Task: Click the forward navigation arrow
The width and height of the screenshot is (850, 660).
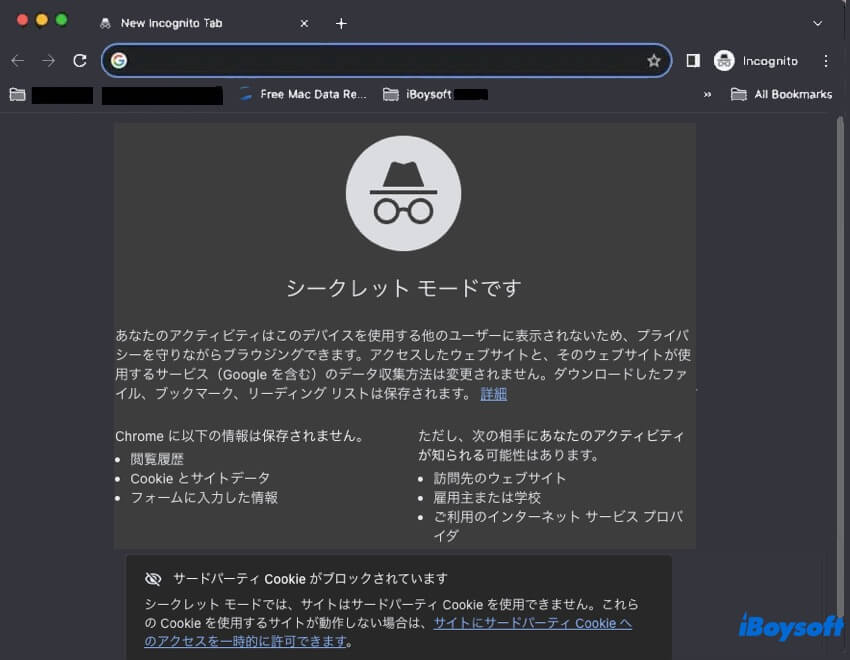Action: coord(48,61)
